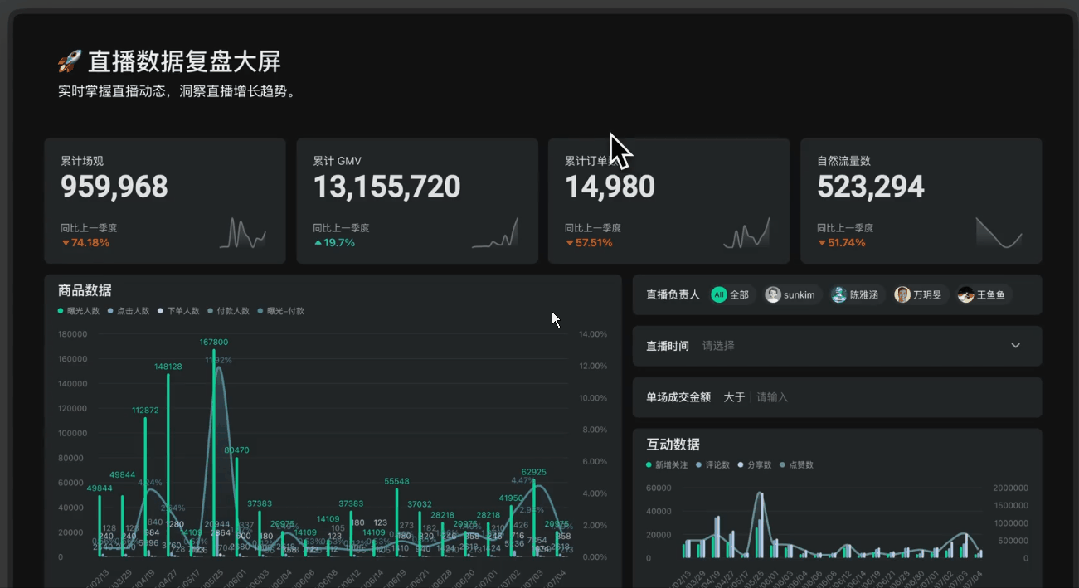Click the sparkline in 自然流量数 card

pos(999,233)
